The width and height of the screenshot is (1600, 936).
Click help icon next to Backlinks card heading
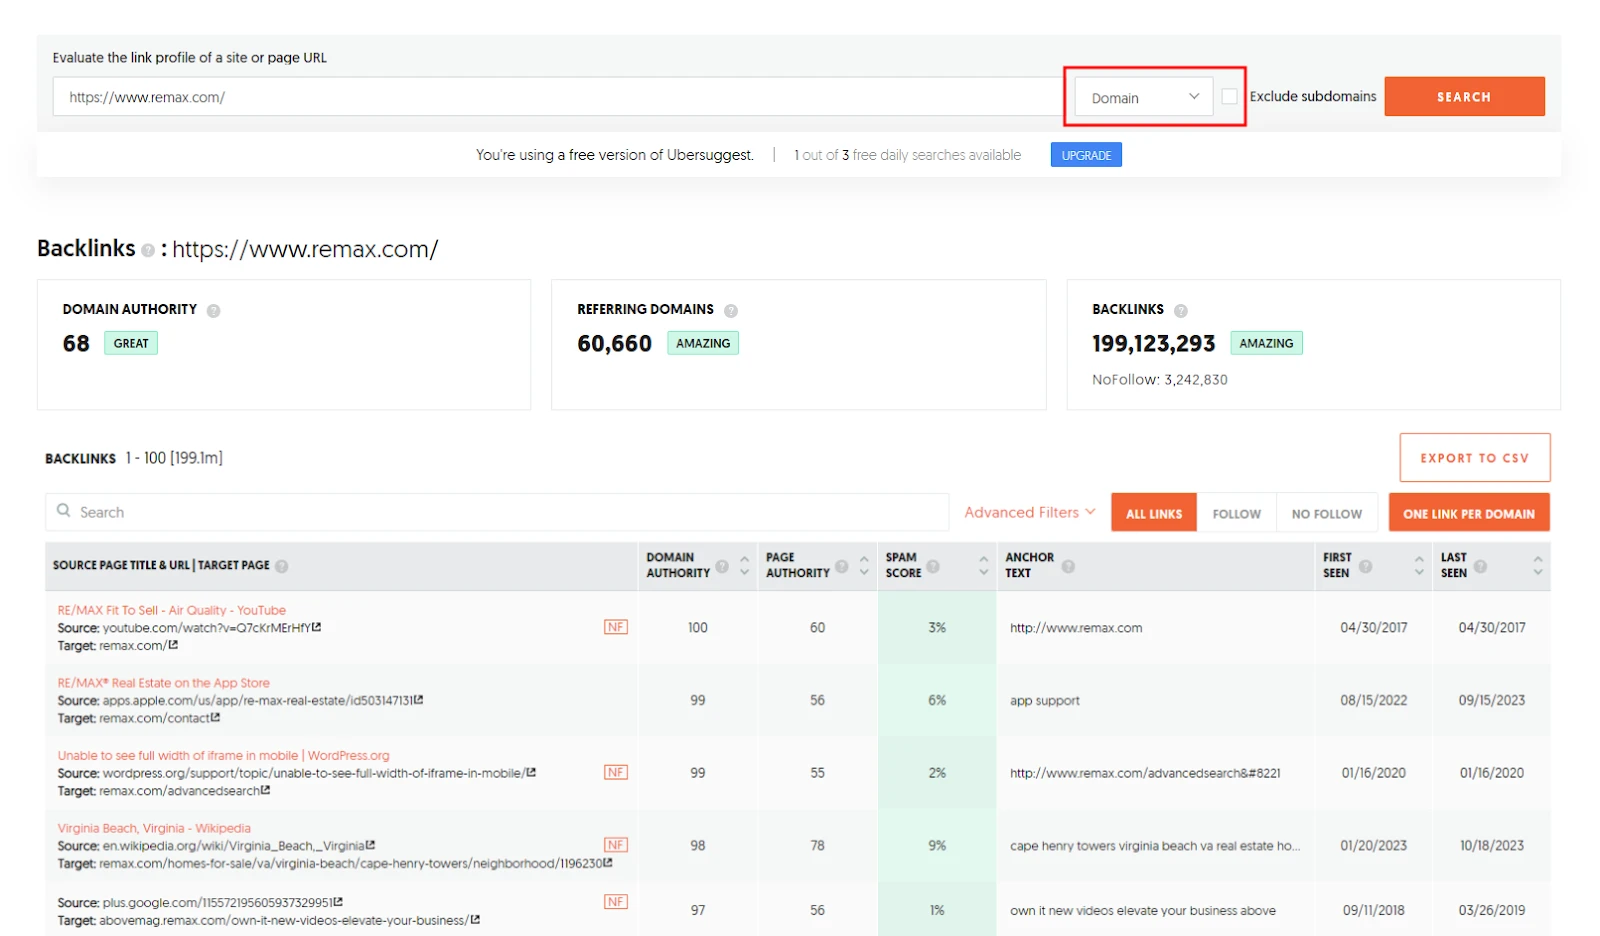coord(1181,311)
